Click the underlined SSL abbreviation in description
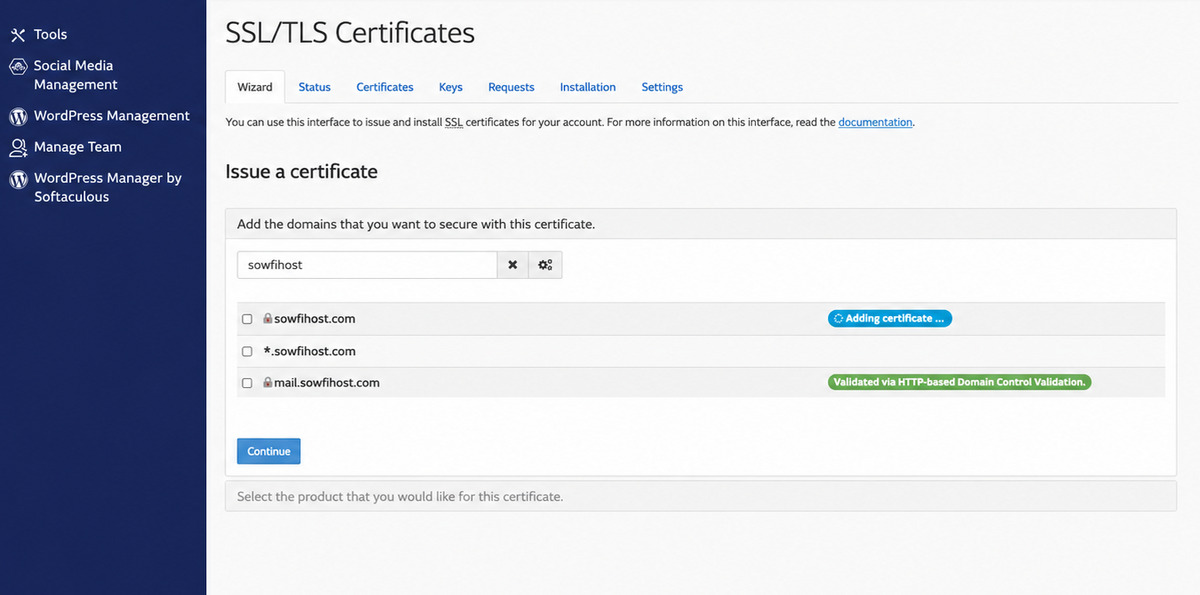 (454, 122)
